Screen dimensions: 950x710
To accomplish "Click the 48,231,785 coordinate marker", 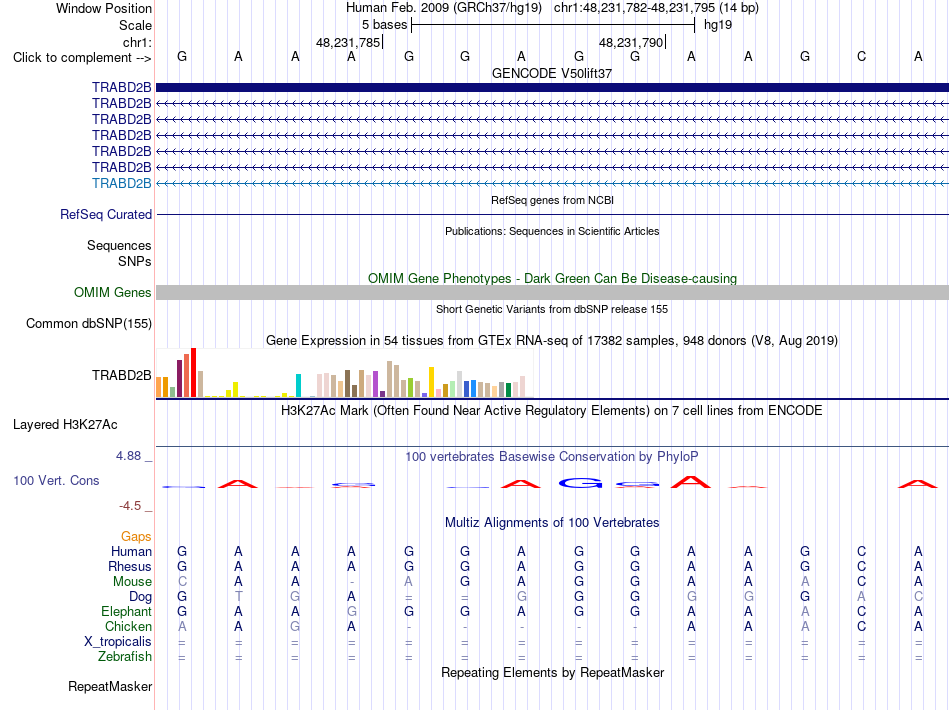I will 348,42.
